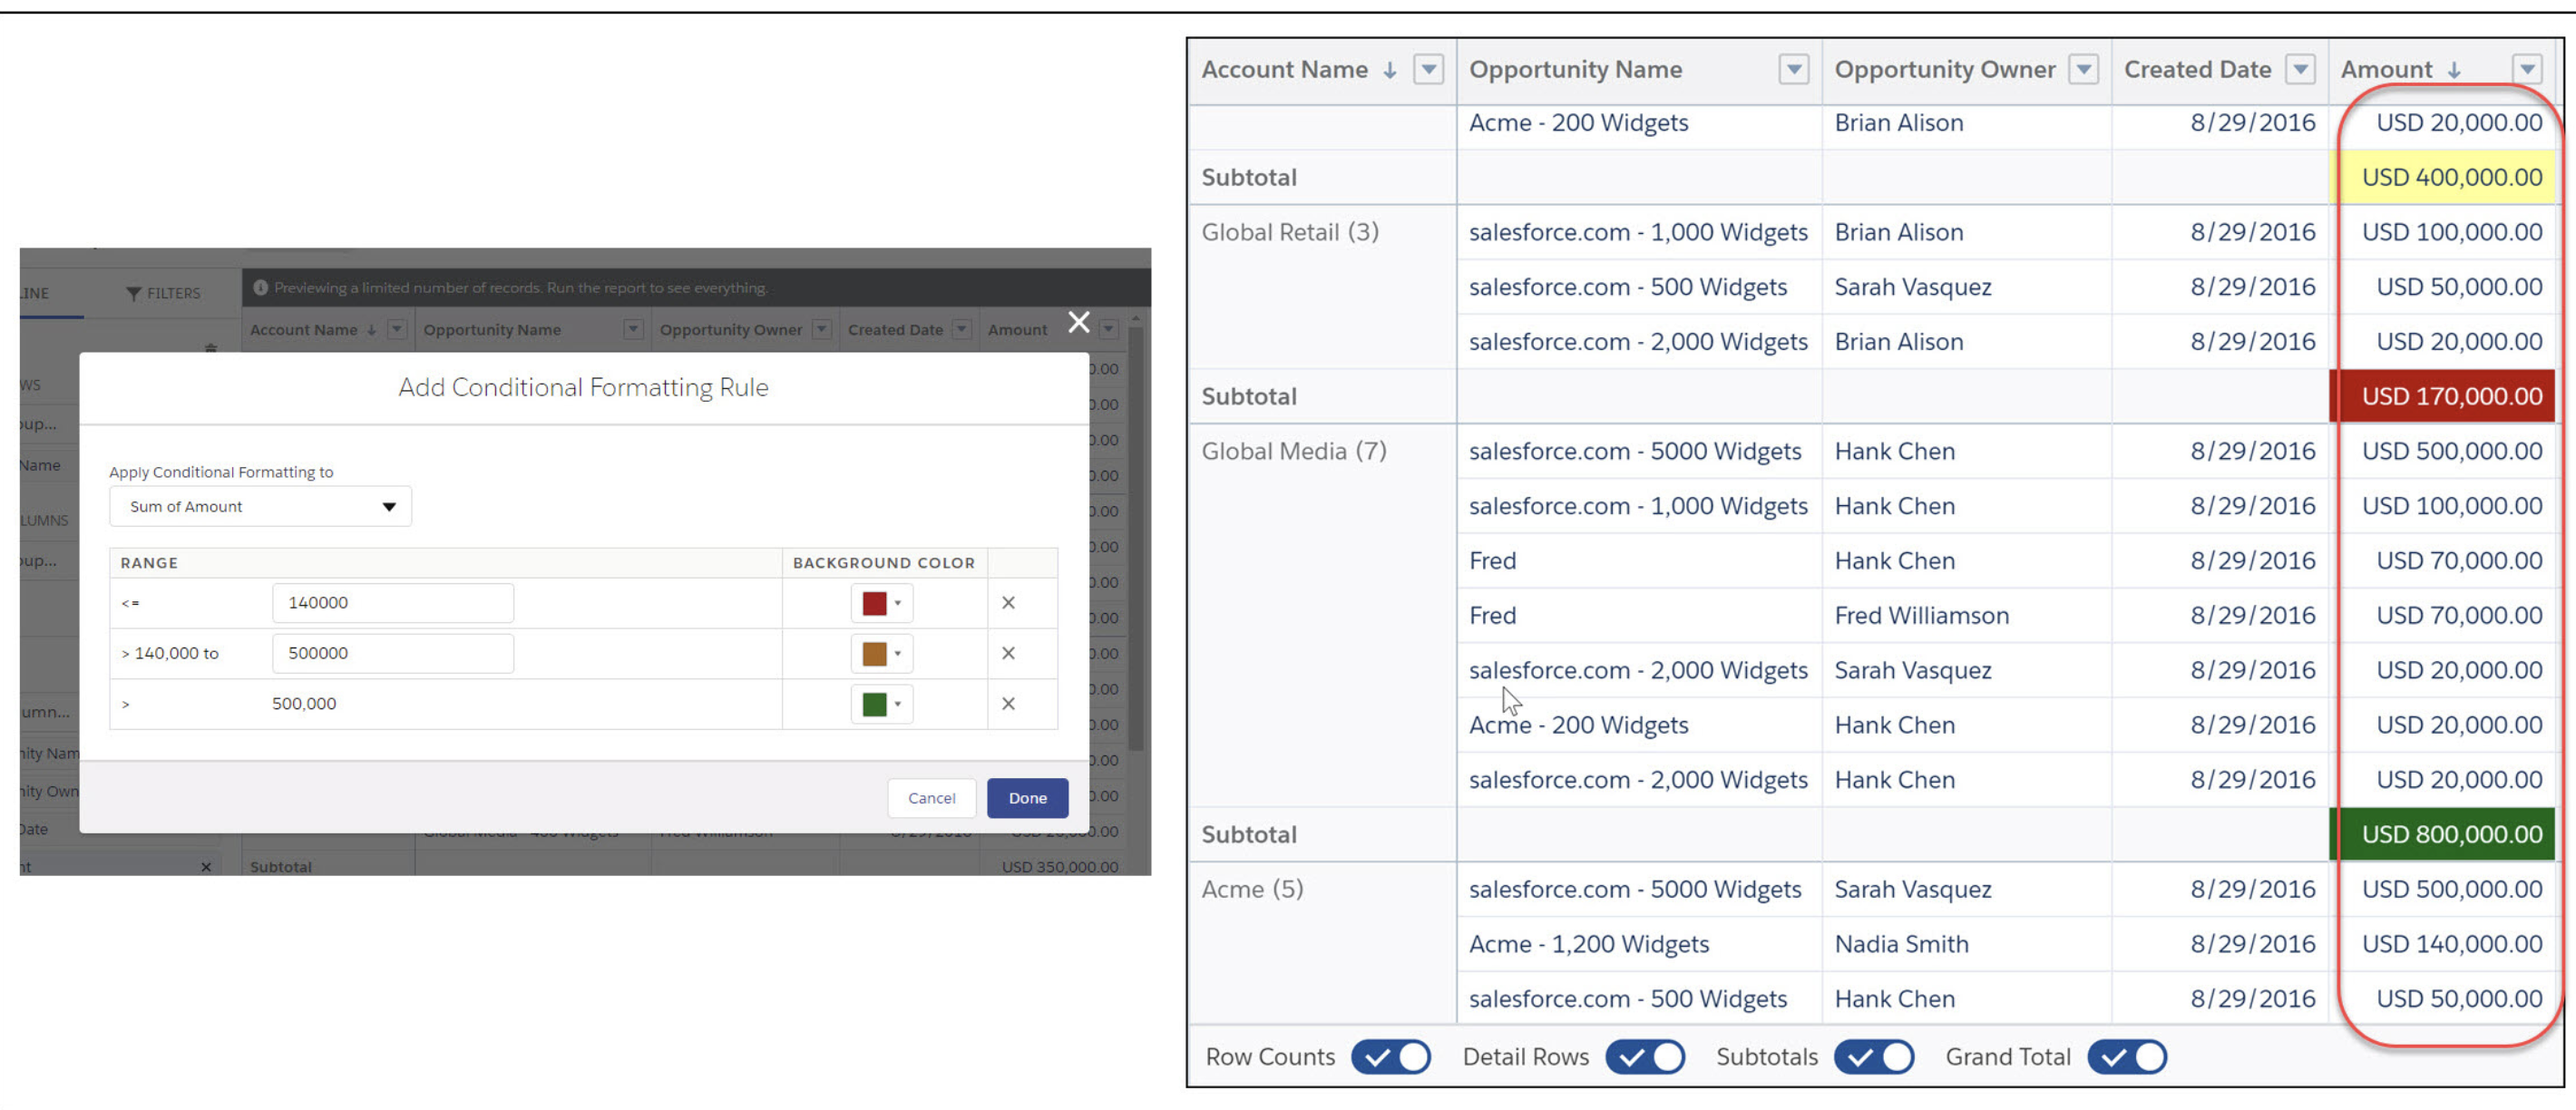
Task: Select the Global Media (7) group row
Action: [1294, 451]
